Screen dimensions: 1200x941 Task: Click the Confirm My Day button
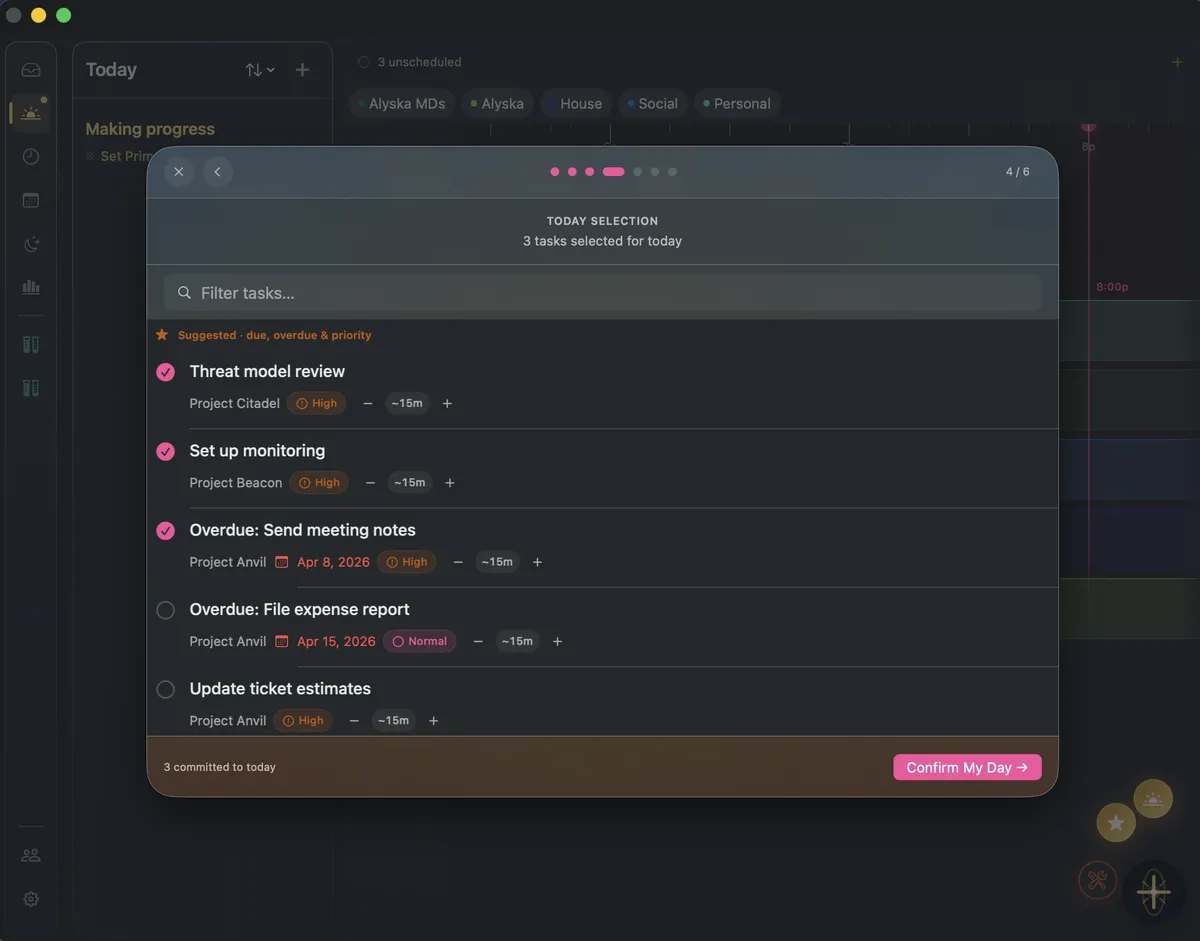(x=966, y=767)
